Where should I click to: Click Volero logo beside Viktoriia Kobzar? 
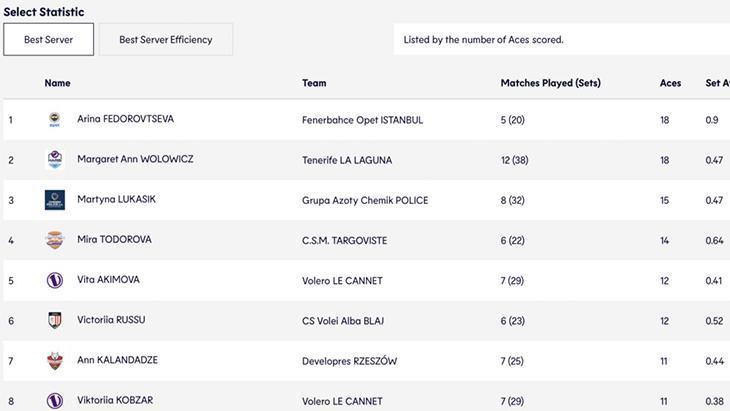point(55,401)
